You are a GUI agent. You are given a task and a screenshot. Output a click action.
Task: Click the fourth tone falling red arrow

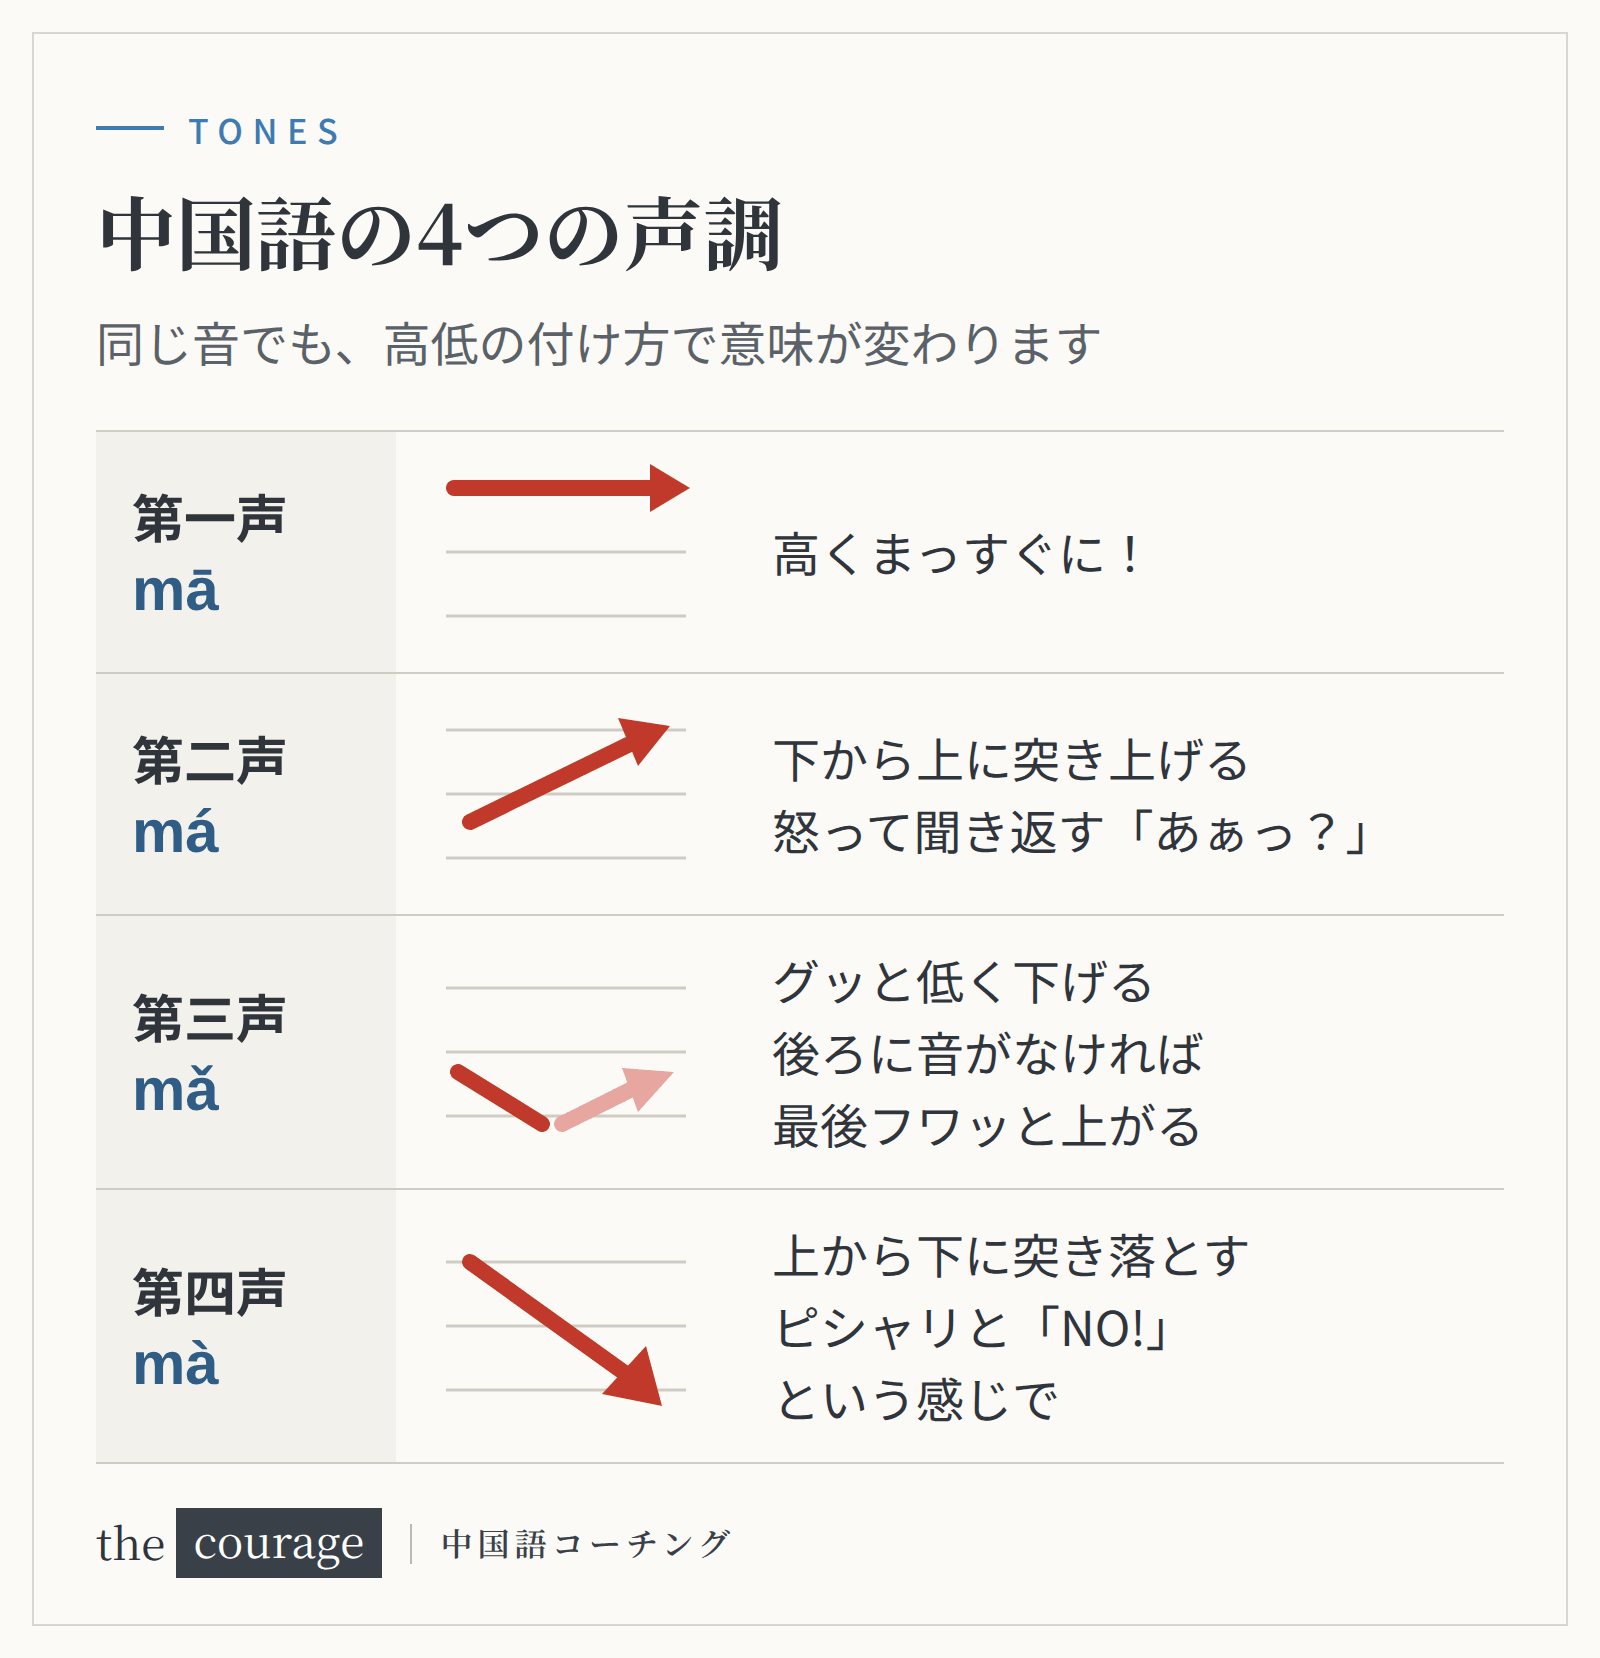(x=562, y=1330)
